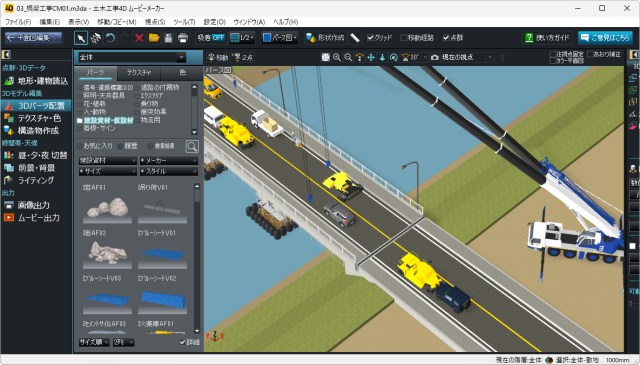This screenshot has height=365, width=640.
Task: Open the メーカー filter dropdown
Action: [169, 161]
